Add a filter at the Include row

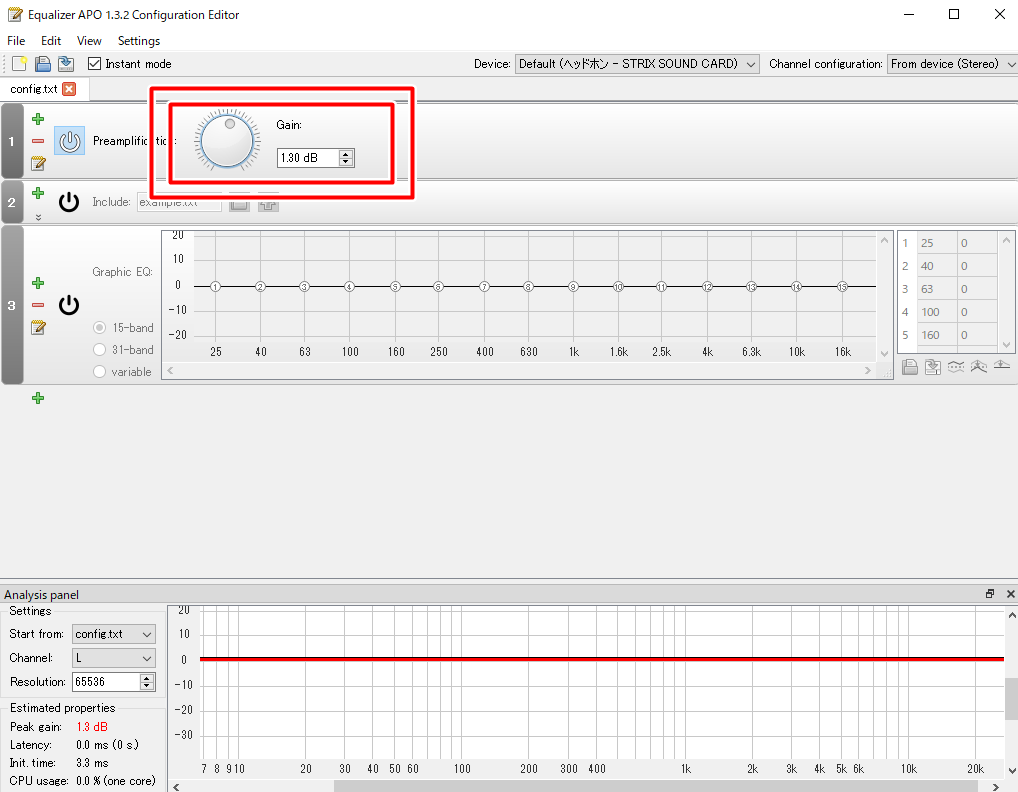(x=38, y=193)
